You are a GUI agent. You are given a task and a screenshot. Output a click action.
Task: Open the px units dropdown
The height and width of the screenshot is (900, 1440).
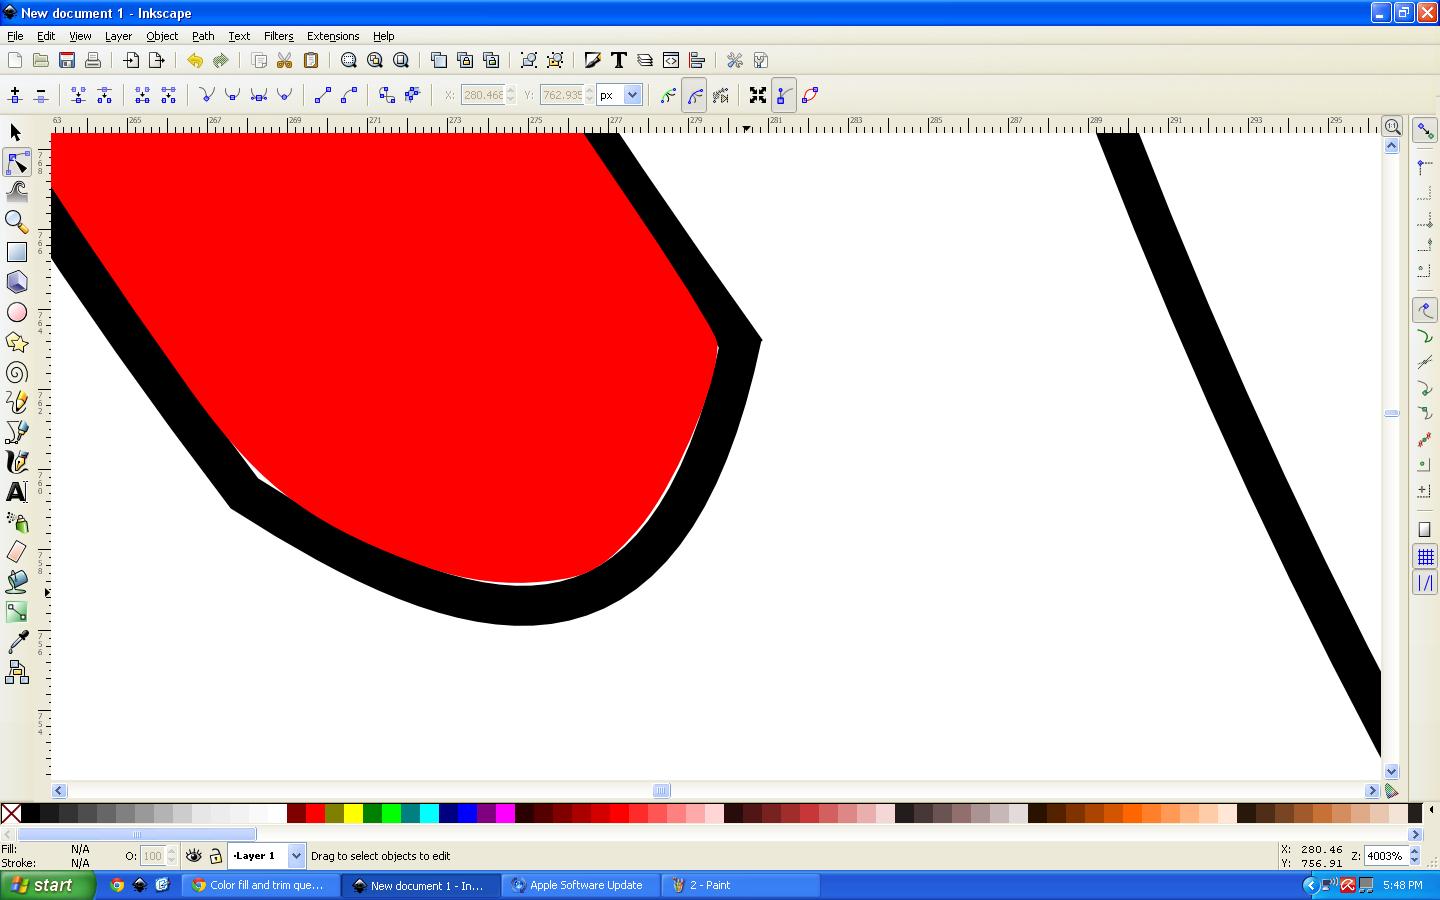point(632,95)
